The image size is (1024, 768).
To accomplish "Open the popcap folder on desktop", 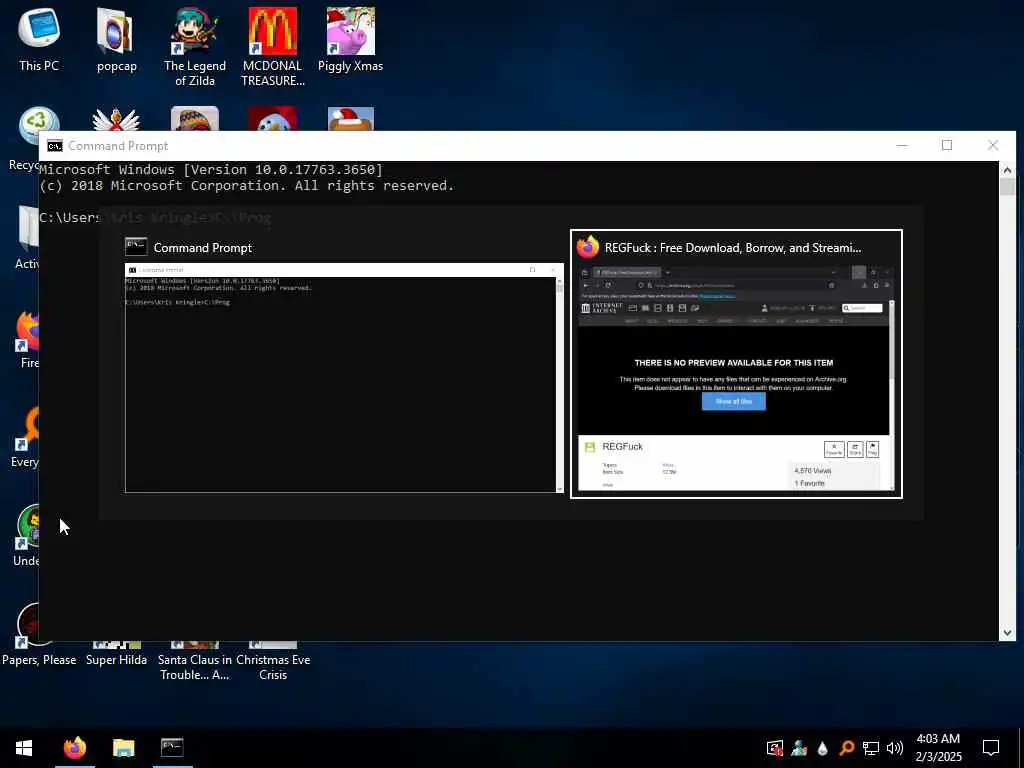I will 116,39.
